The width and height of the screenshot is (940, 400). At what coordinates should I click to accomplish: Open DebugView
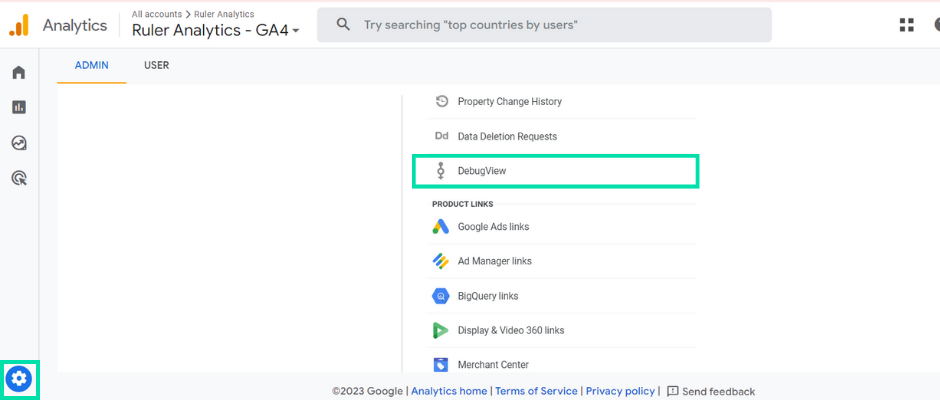[556, 171]
